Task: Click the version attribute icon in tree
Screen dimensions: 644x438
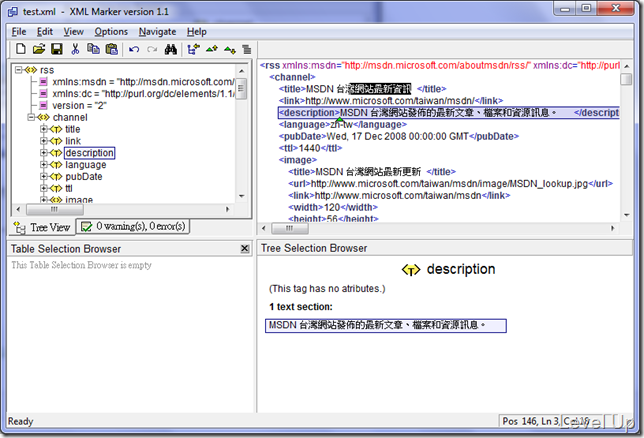Action: [43, 106]
